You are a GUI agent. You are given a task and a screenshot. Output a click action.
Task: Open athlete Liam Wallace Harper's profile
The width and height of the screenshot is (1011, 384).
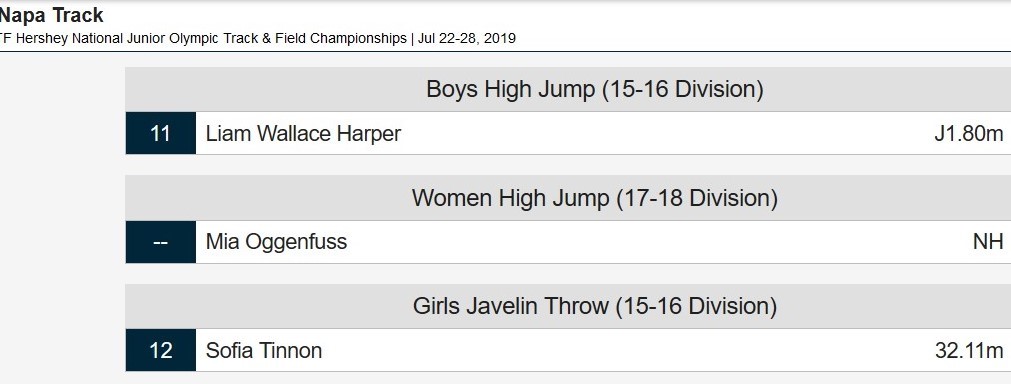pyautogui.click(x=303, y=133)
